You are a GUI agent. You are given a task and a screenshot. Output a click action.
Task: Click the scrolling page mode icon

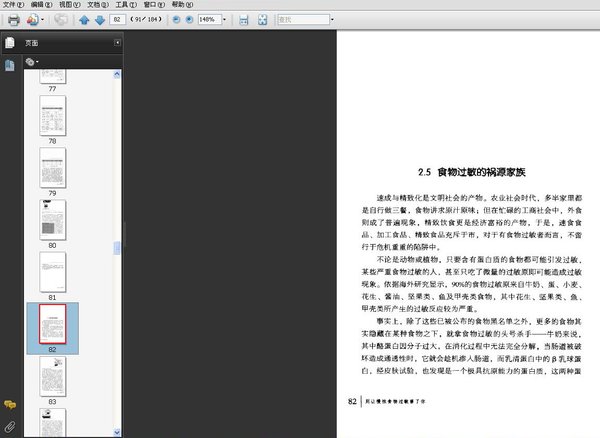pyautogui.click(x=244, y=20)
